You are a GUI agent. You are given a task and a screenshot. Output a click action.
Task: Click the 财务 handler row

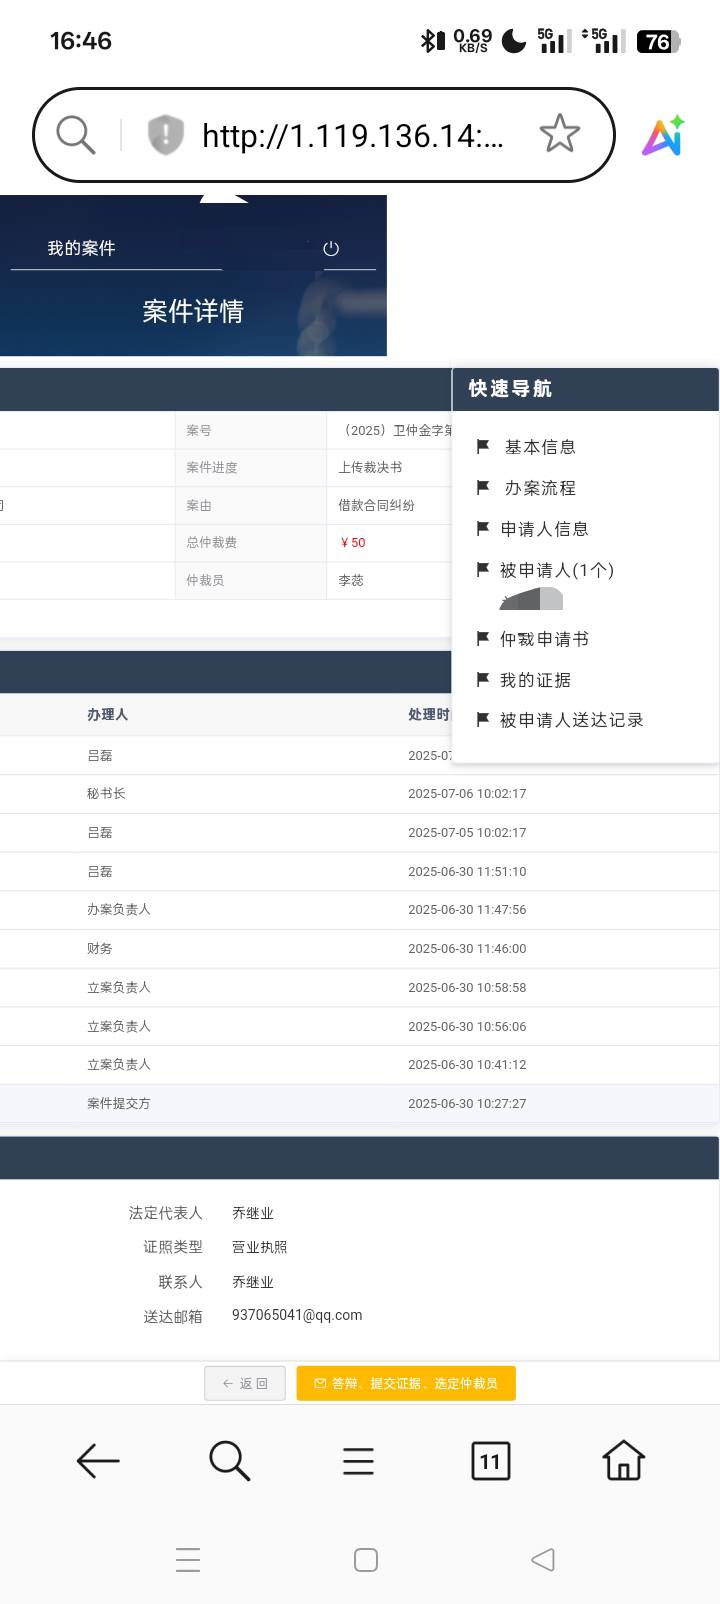point(360,949)
